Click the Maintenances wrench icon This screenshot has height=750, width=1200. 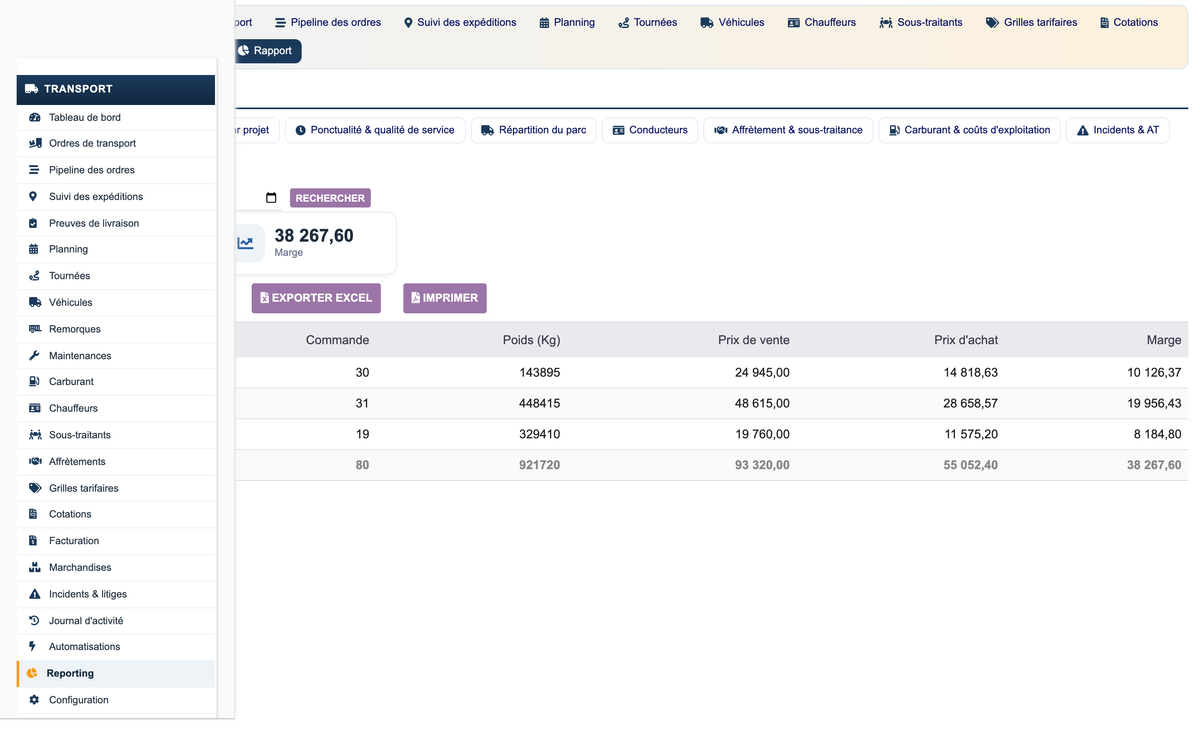34,355
